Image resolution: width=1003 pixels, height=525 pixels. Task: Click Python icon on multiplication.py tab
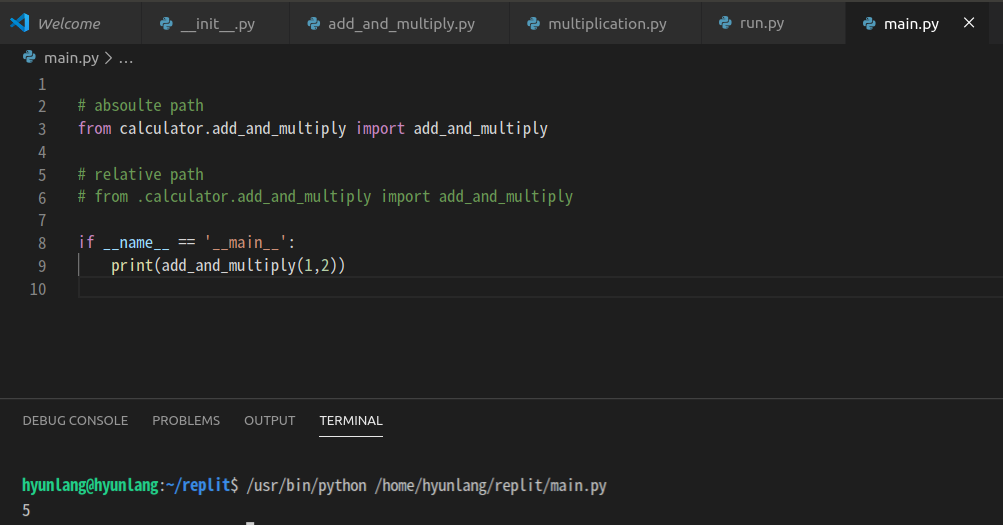pyautogui.click(x=533, y=24)
